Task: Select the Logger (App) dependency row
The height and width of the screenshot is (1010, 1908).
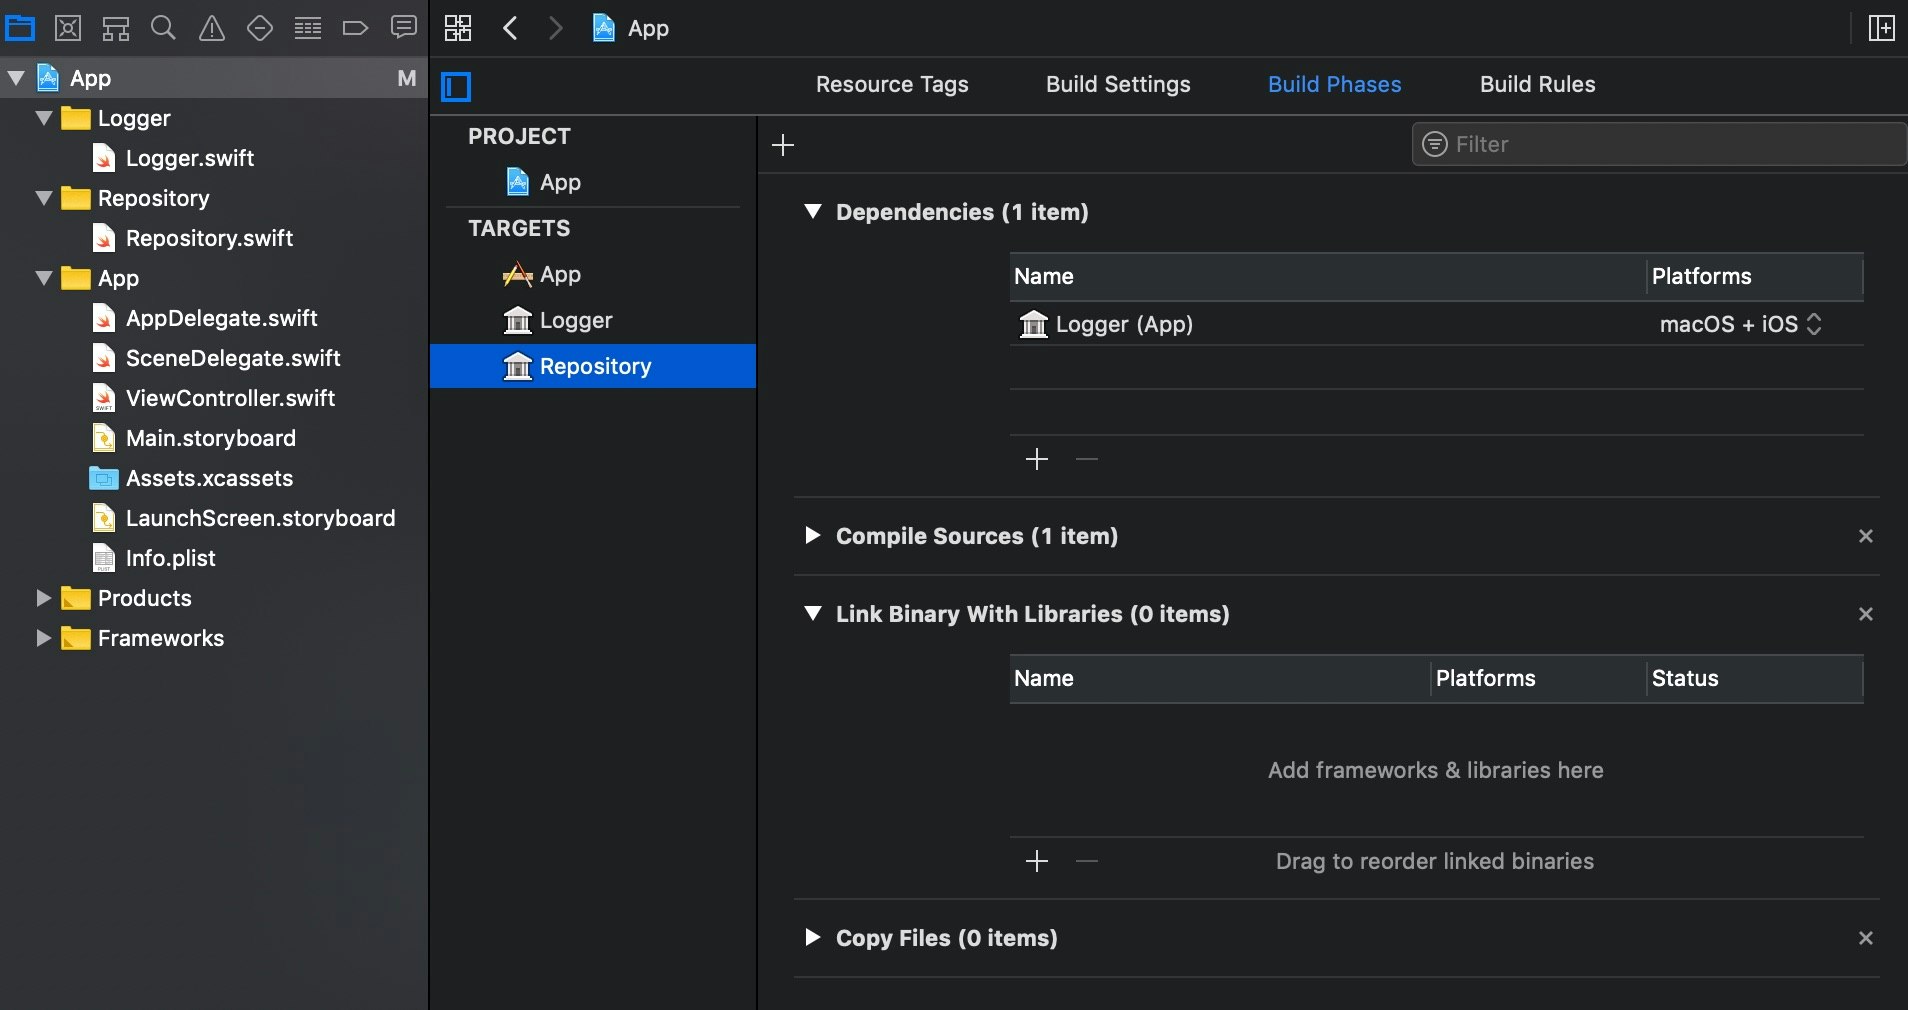Action: coord(1436,324)
